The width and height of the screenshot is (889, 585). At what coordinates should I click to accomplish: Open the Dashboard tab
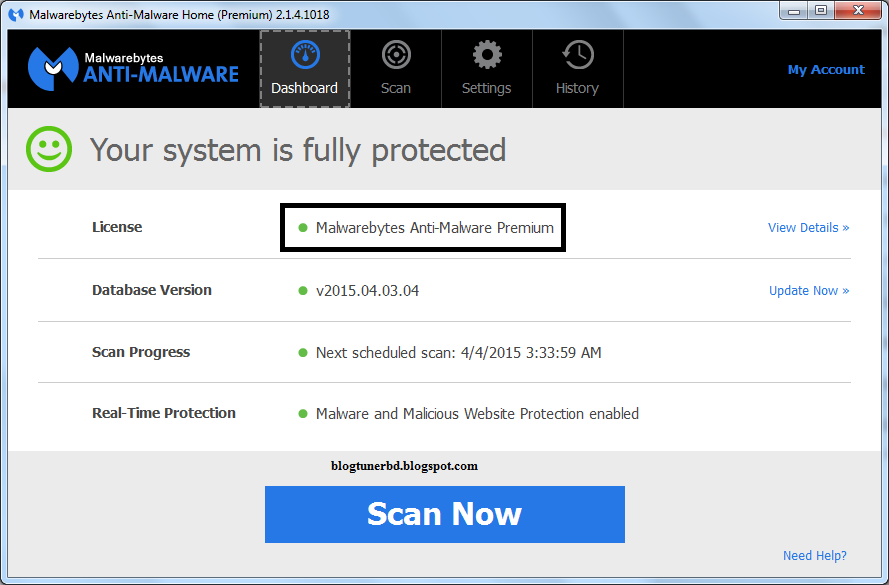305,69
